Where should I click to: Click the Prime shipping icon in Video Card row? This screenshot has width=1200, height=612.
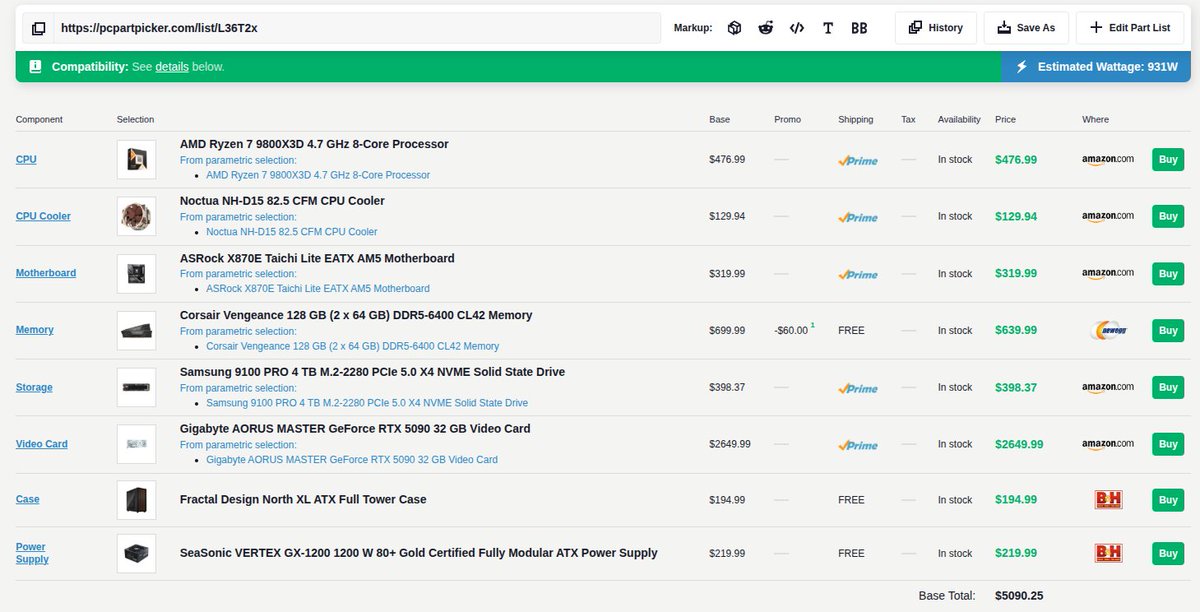pos(858,445)
